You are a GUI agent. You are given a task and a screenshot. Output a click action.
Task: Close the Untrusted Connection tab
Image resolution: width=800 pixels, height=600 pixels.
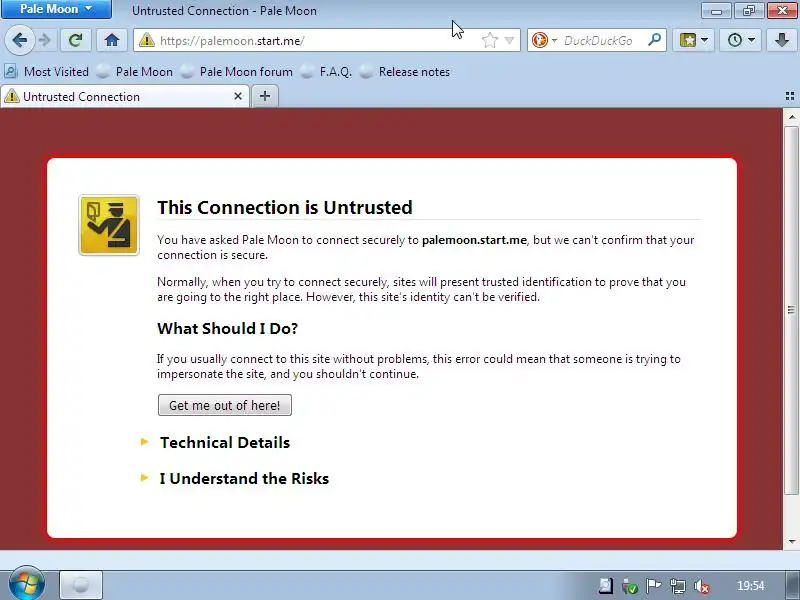[x=238, y=96]
